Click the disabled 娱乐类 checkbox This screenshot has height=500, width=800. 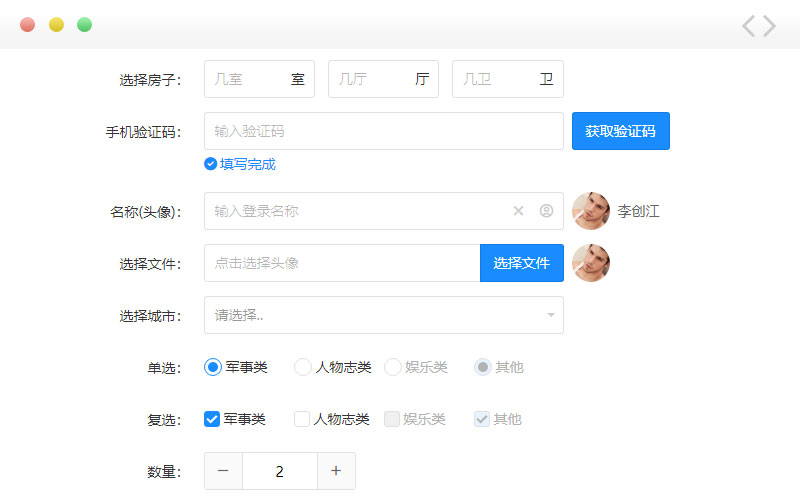point(391,419)
